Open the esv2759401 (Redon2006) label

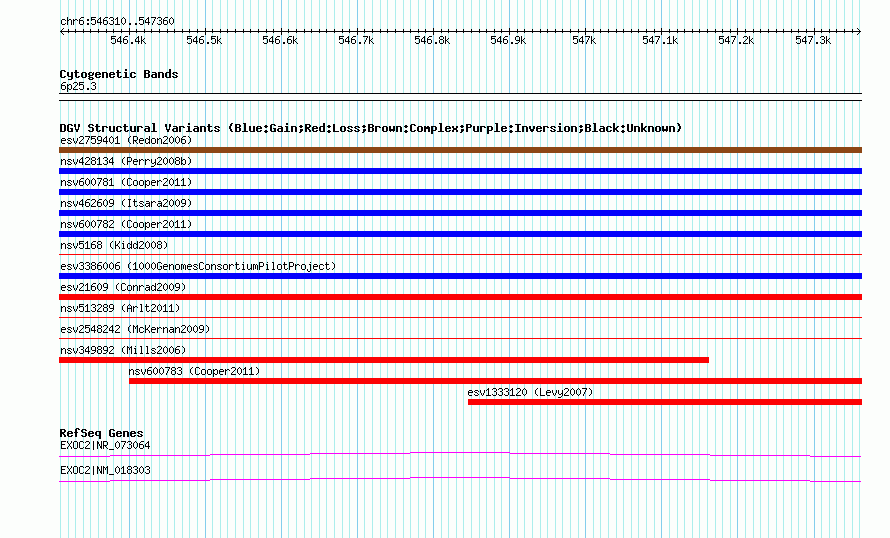coord(126,140)
